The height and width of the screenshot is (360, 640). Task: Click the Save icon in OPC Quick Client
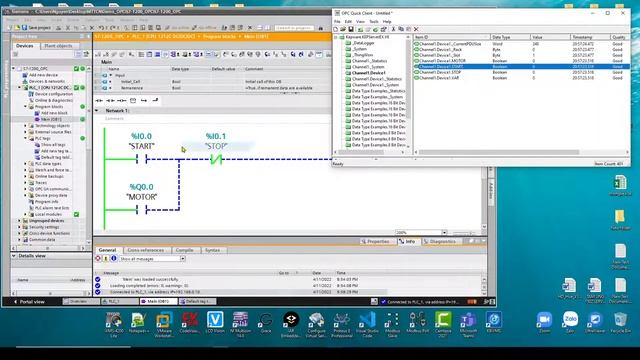coord(351,29)
